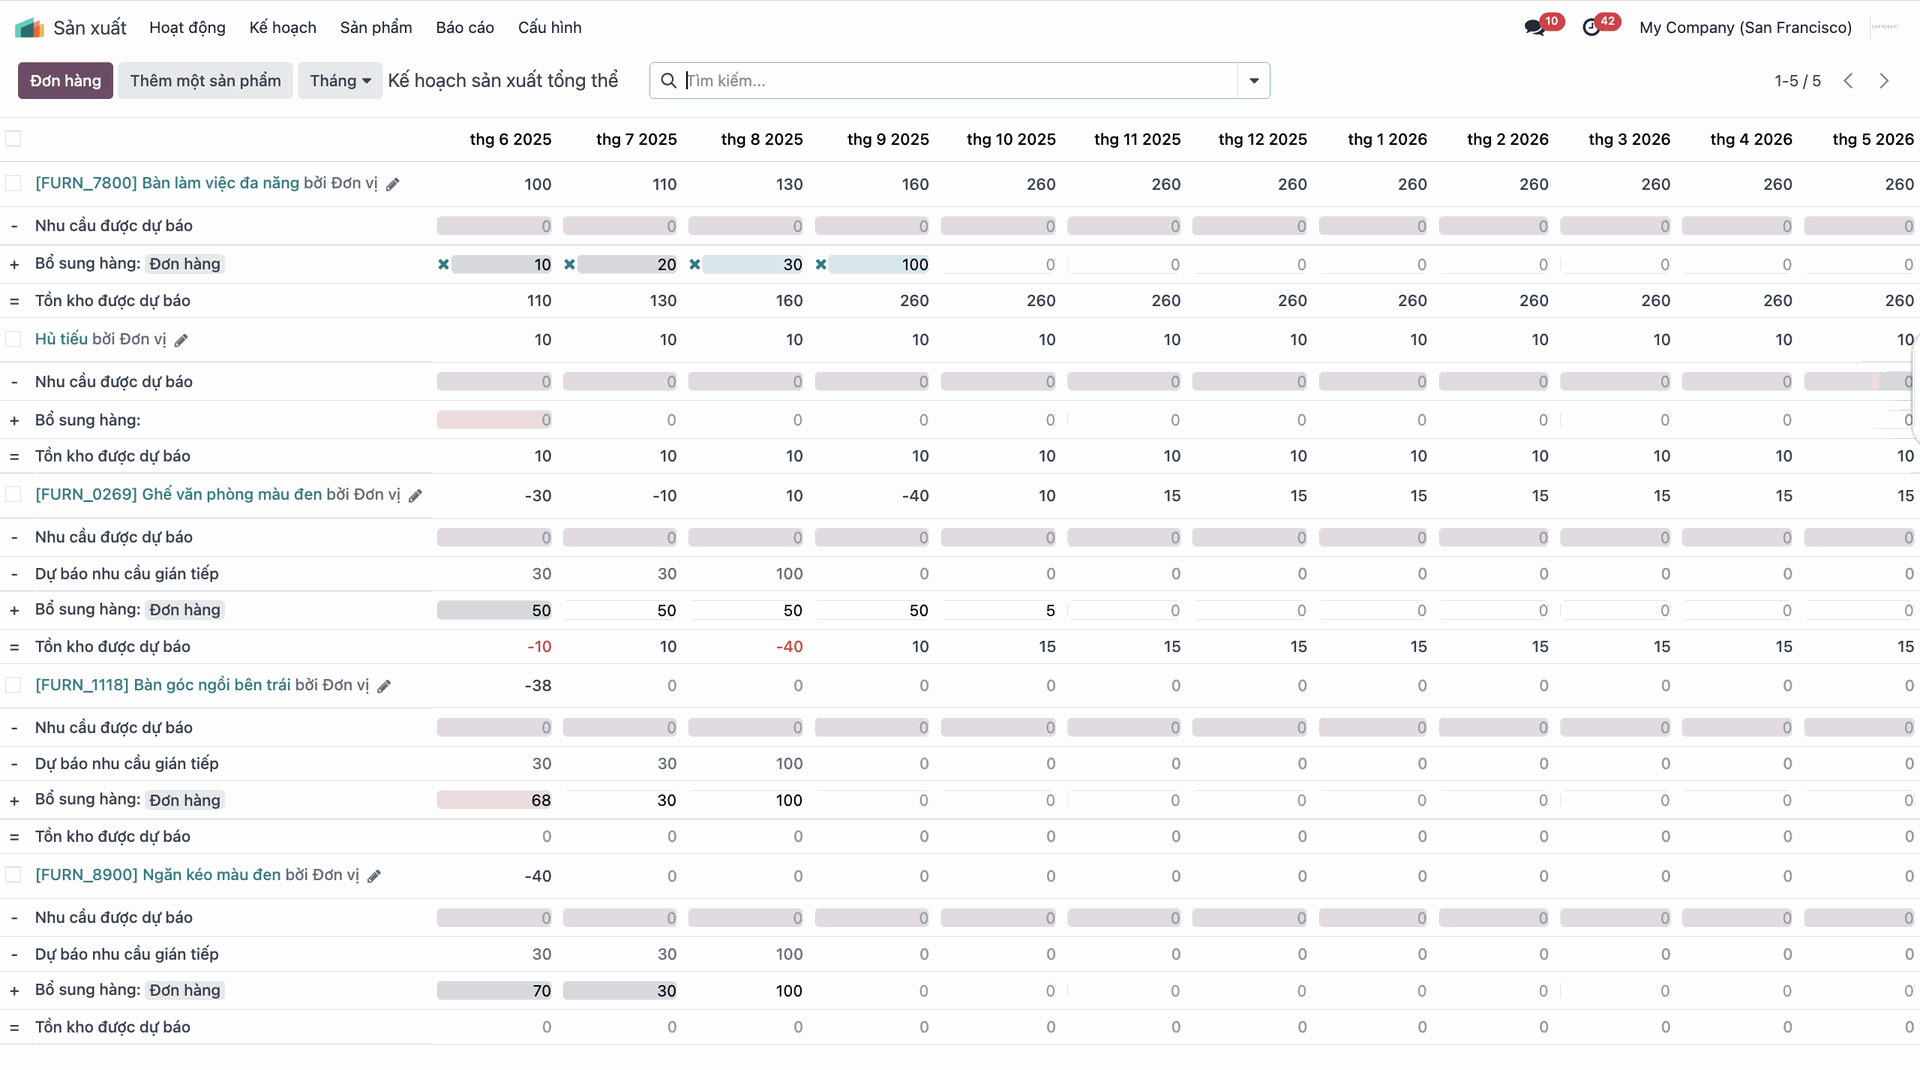1920x1070 pixels.
Task: Click edit pencil next to Ghế văn phòng màu đen
Action: (x=415, y=496)
